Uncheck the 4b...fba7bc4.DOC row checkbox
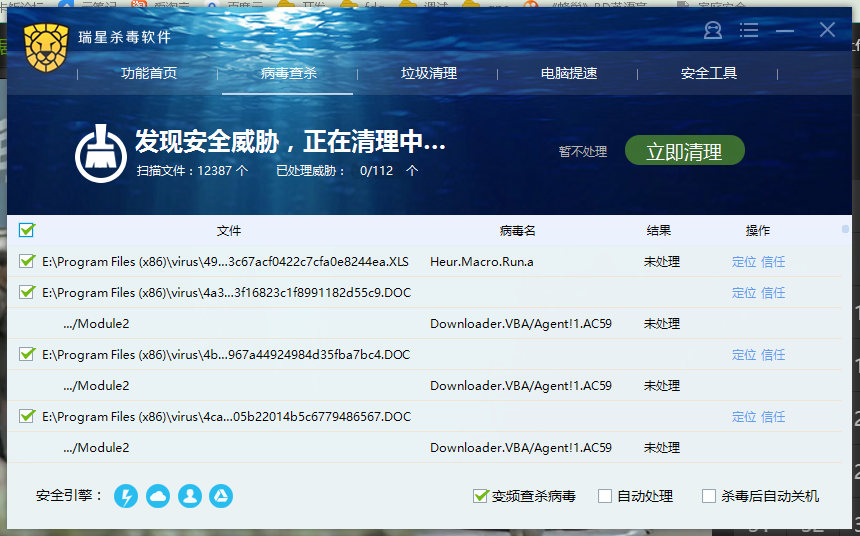Screen dimensions: 860x536 [x=26, y=354]
